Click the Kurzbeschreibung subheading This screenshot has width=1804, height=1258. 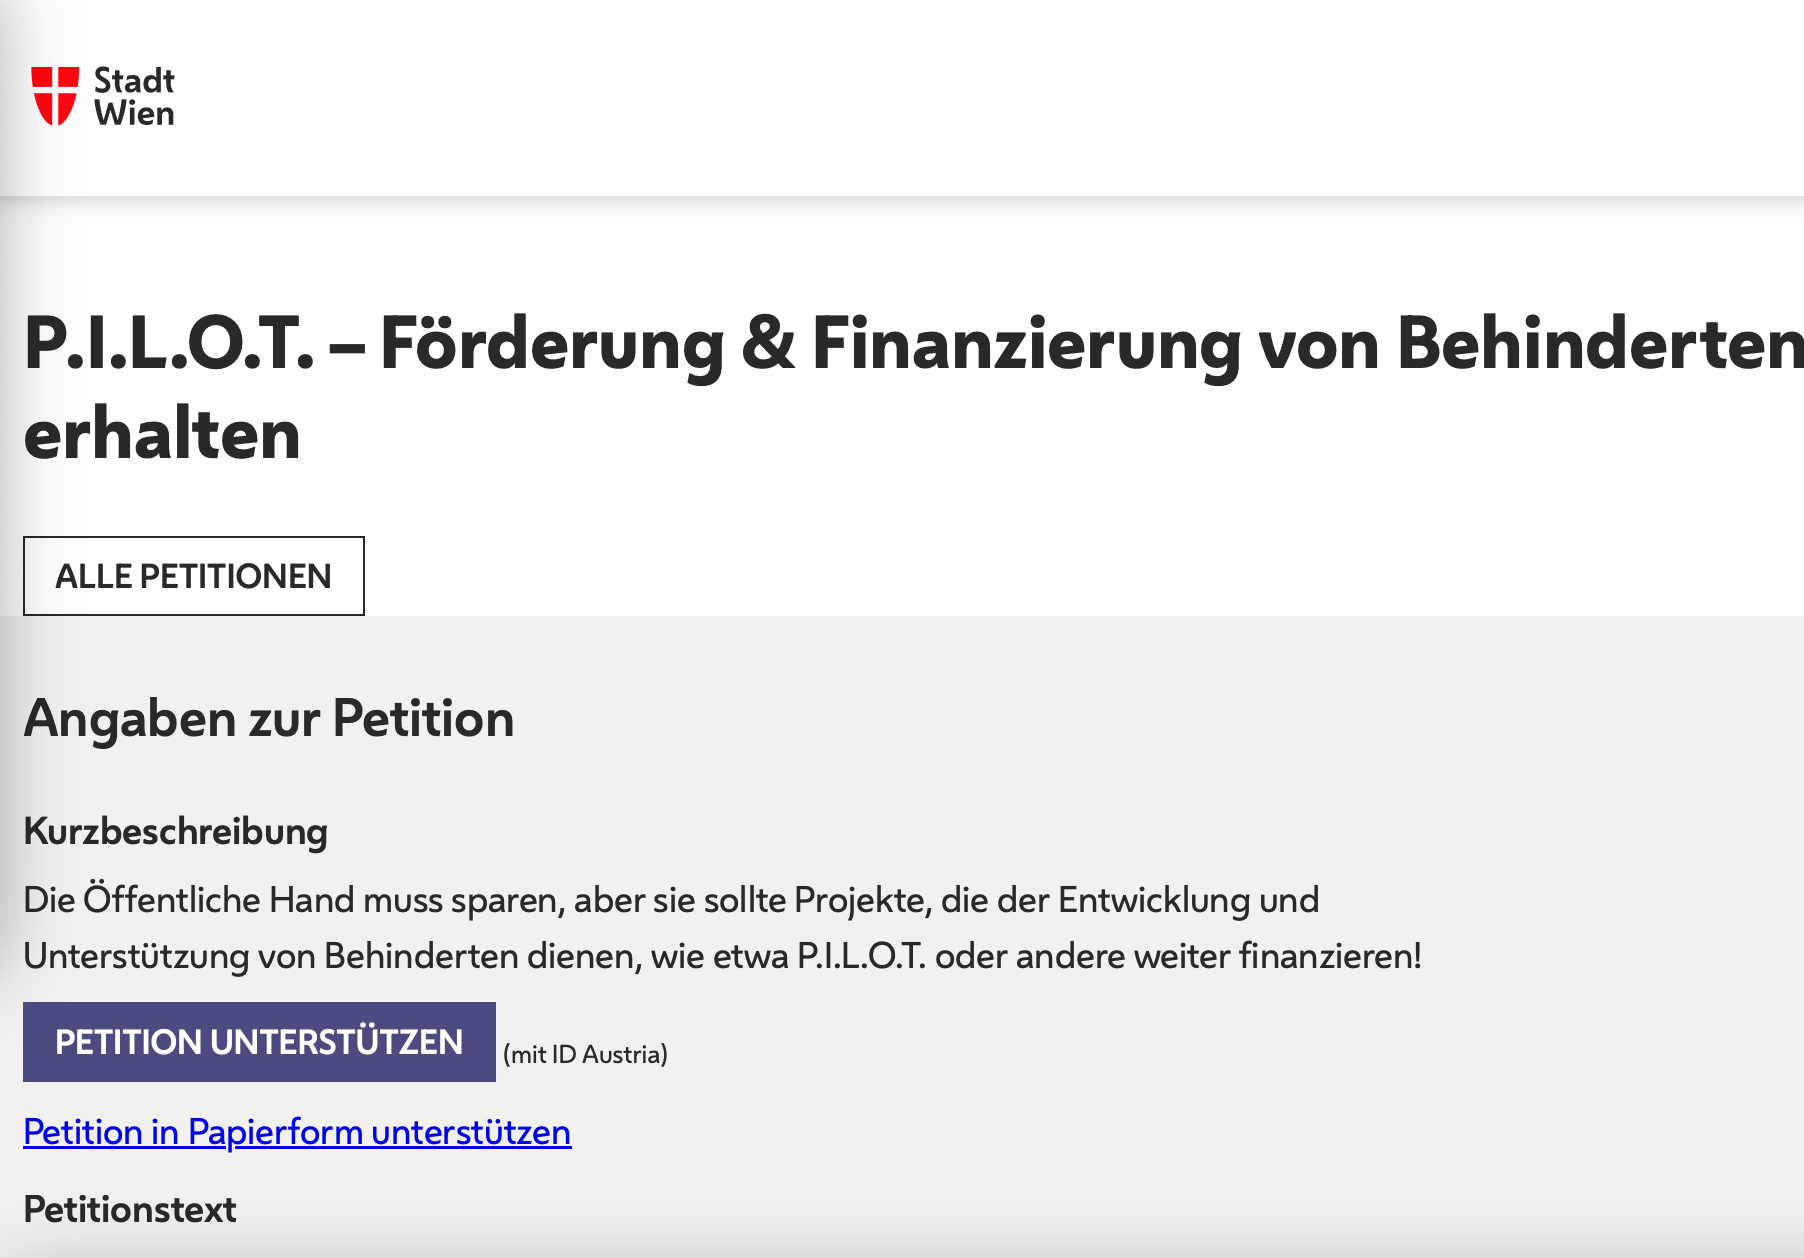(x=176, y=831)
